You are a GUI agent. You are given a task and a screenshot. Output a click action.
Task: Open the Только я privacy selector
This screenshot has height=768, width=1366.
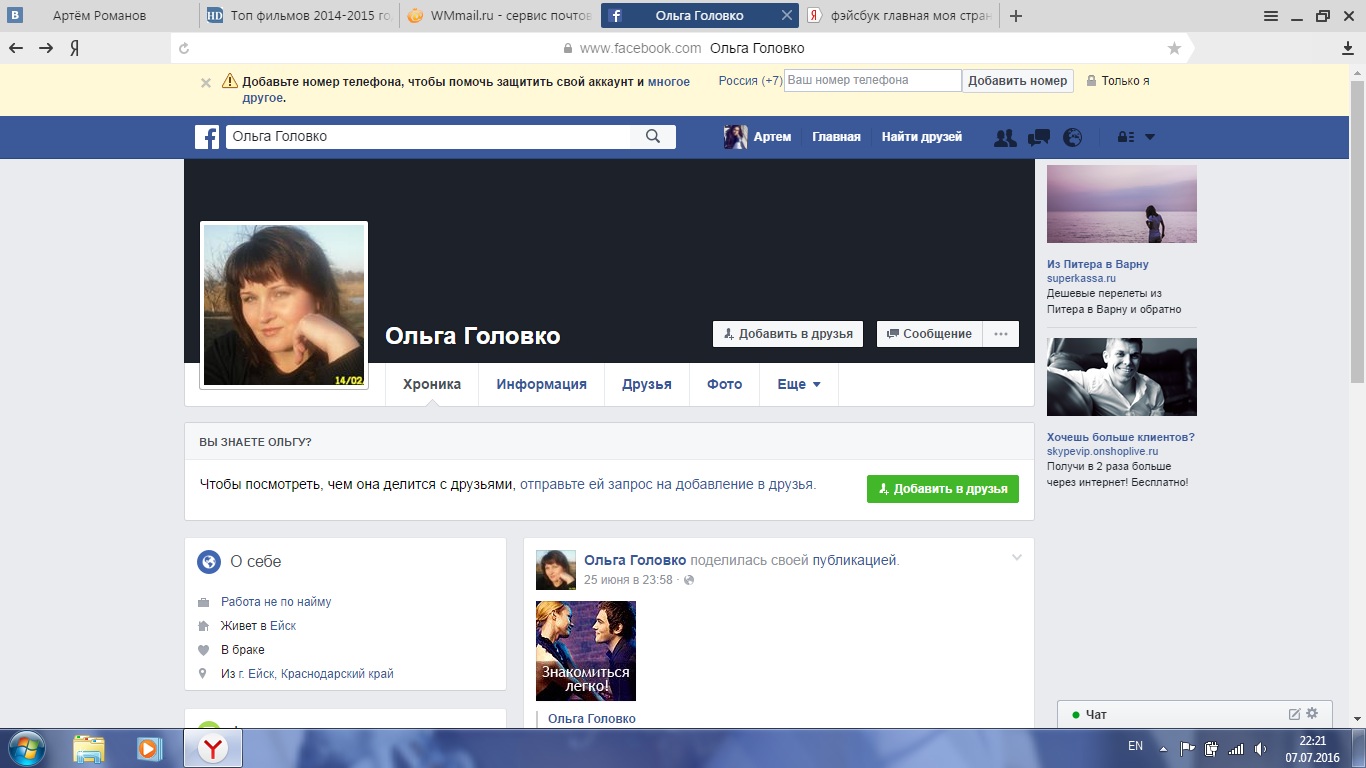coord(1118,81)
